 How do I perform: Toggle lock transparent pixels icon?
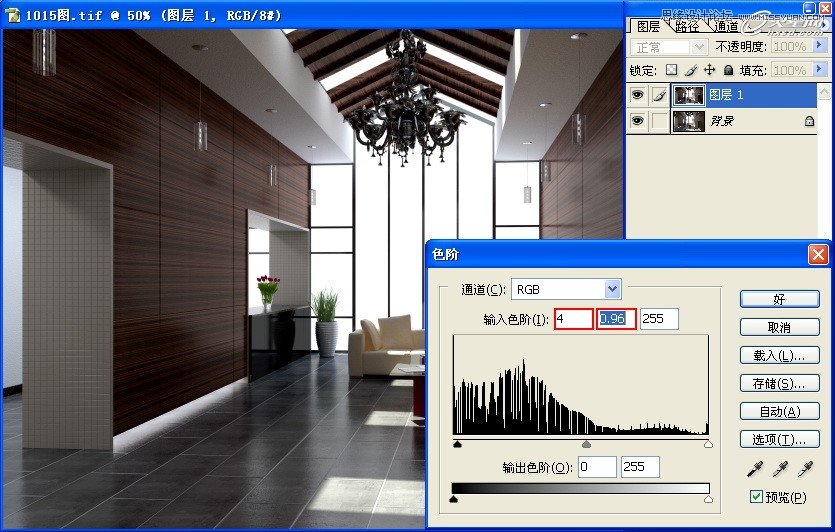pyautogui.click(x=672, y=70)
